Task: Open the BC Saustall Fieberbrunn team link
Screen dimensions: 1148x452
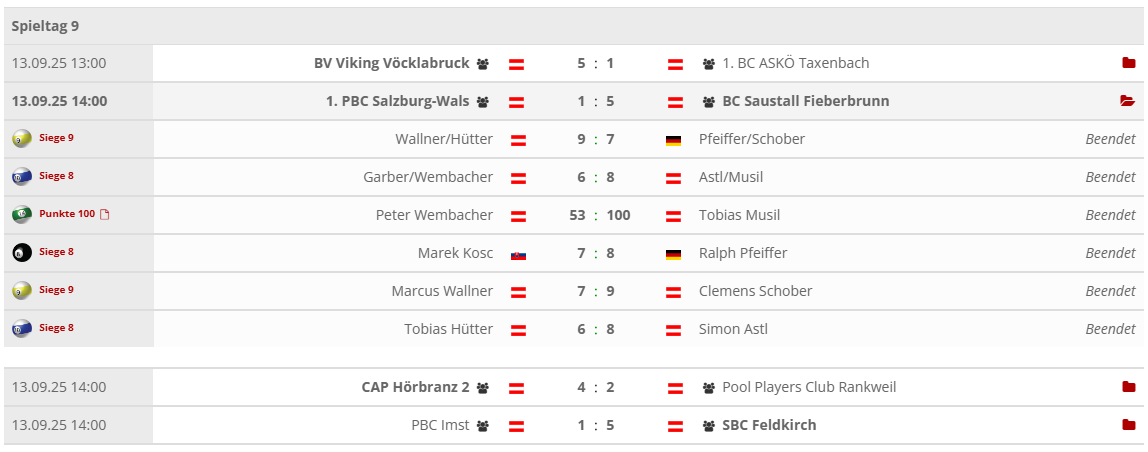Action: [805, 101]
